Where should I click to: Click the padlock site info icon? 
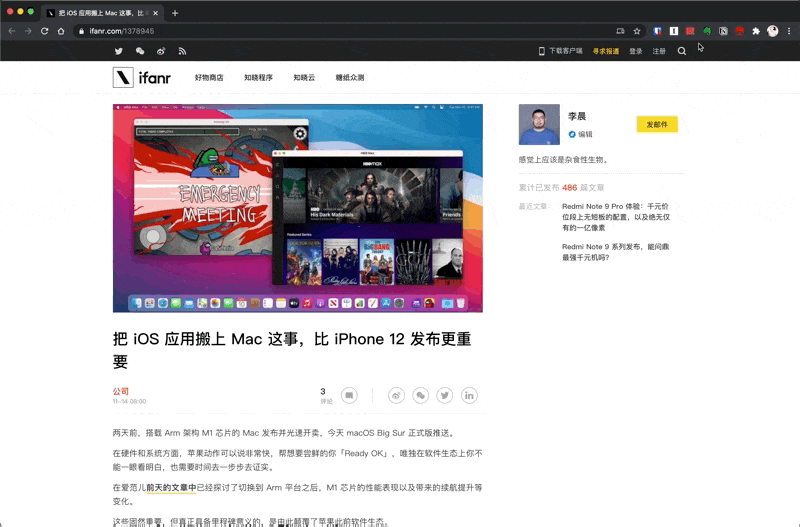(x=81, y=31)
